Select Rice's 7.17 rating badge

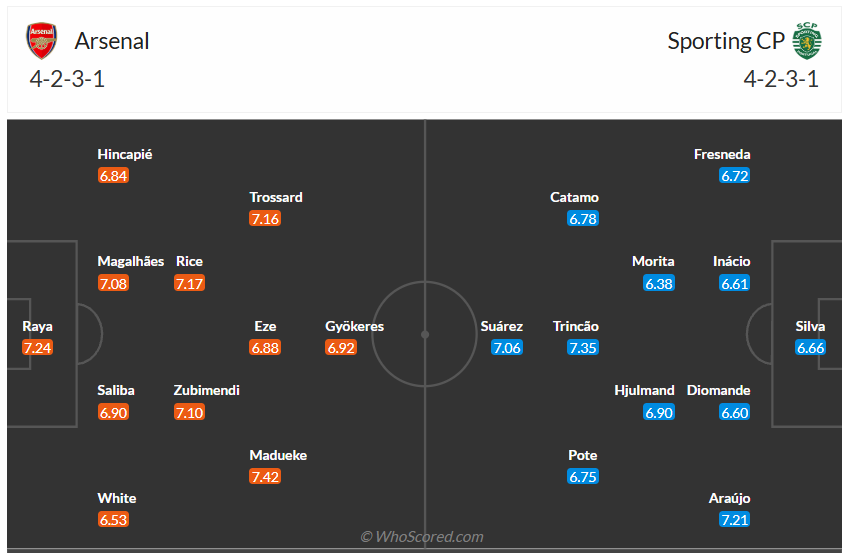point(189,283)
